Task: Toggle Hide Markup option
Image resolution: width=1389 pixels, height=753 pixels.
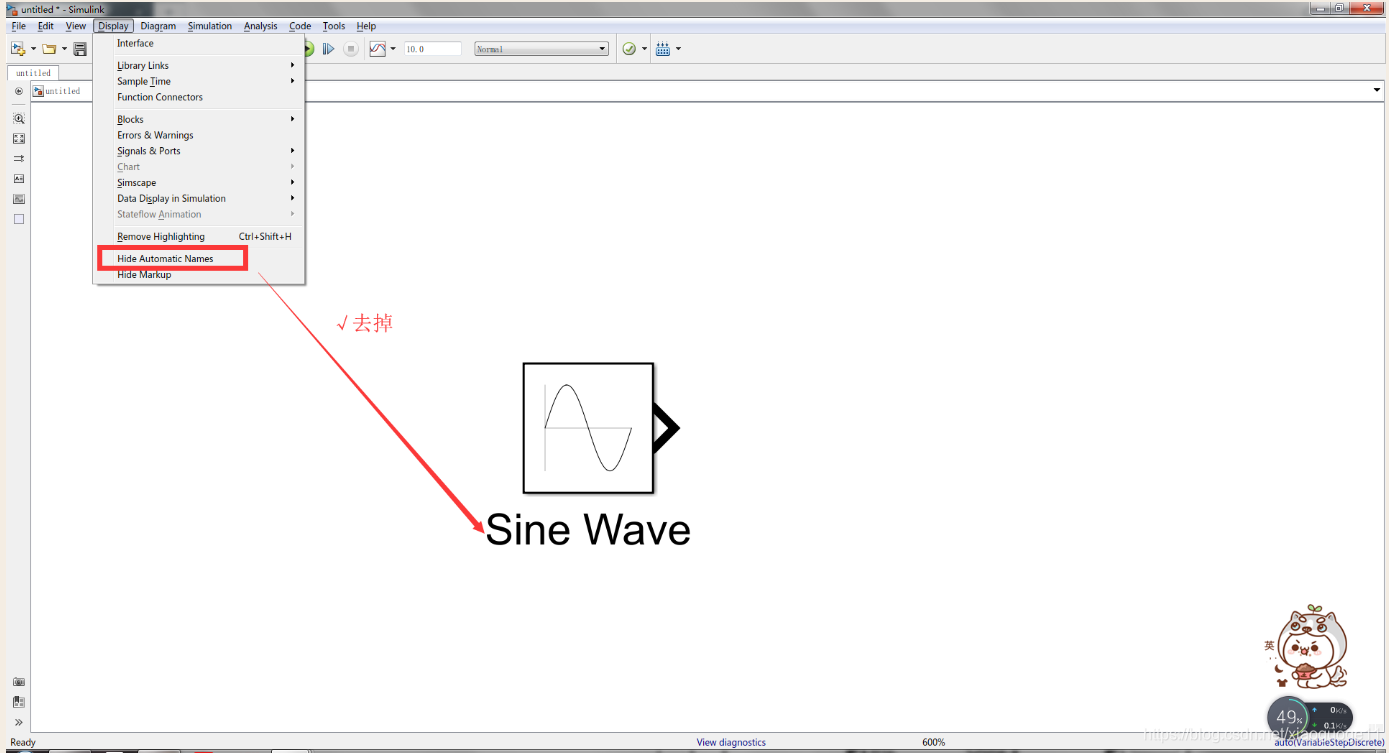Action: pos(199,275)
